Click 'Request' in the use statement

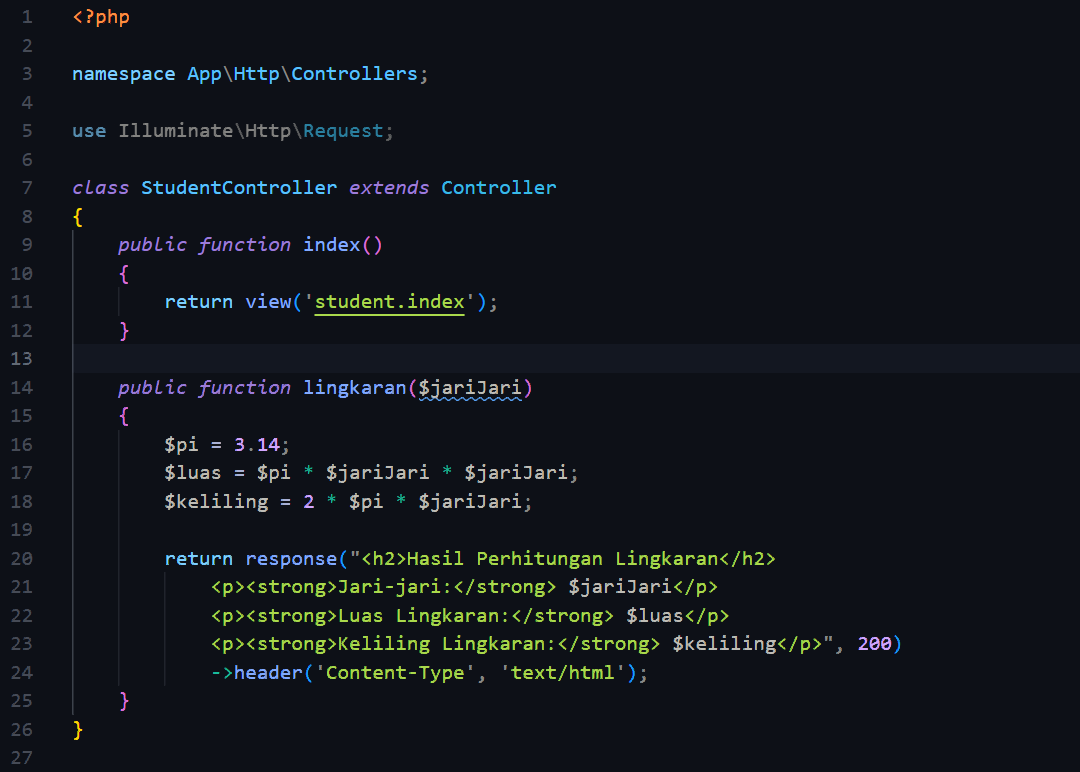[x=343, y=131]
